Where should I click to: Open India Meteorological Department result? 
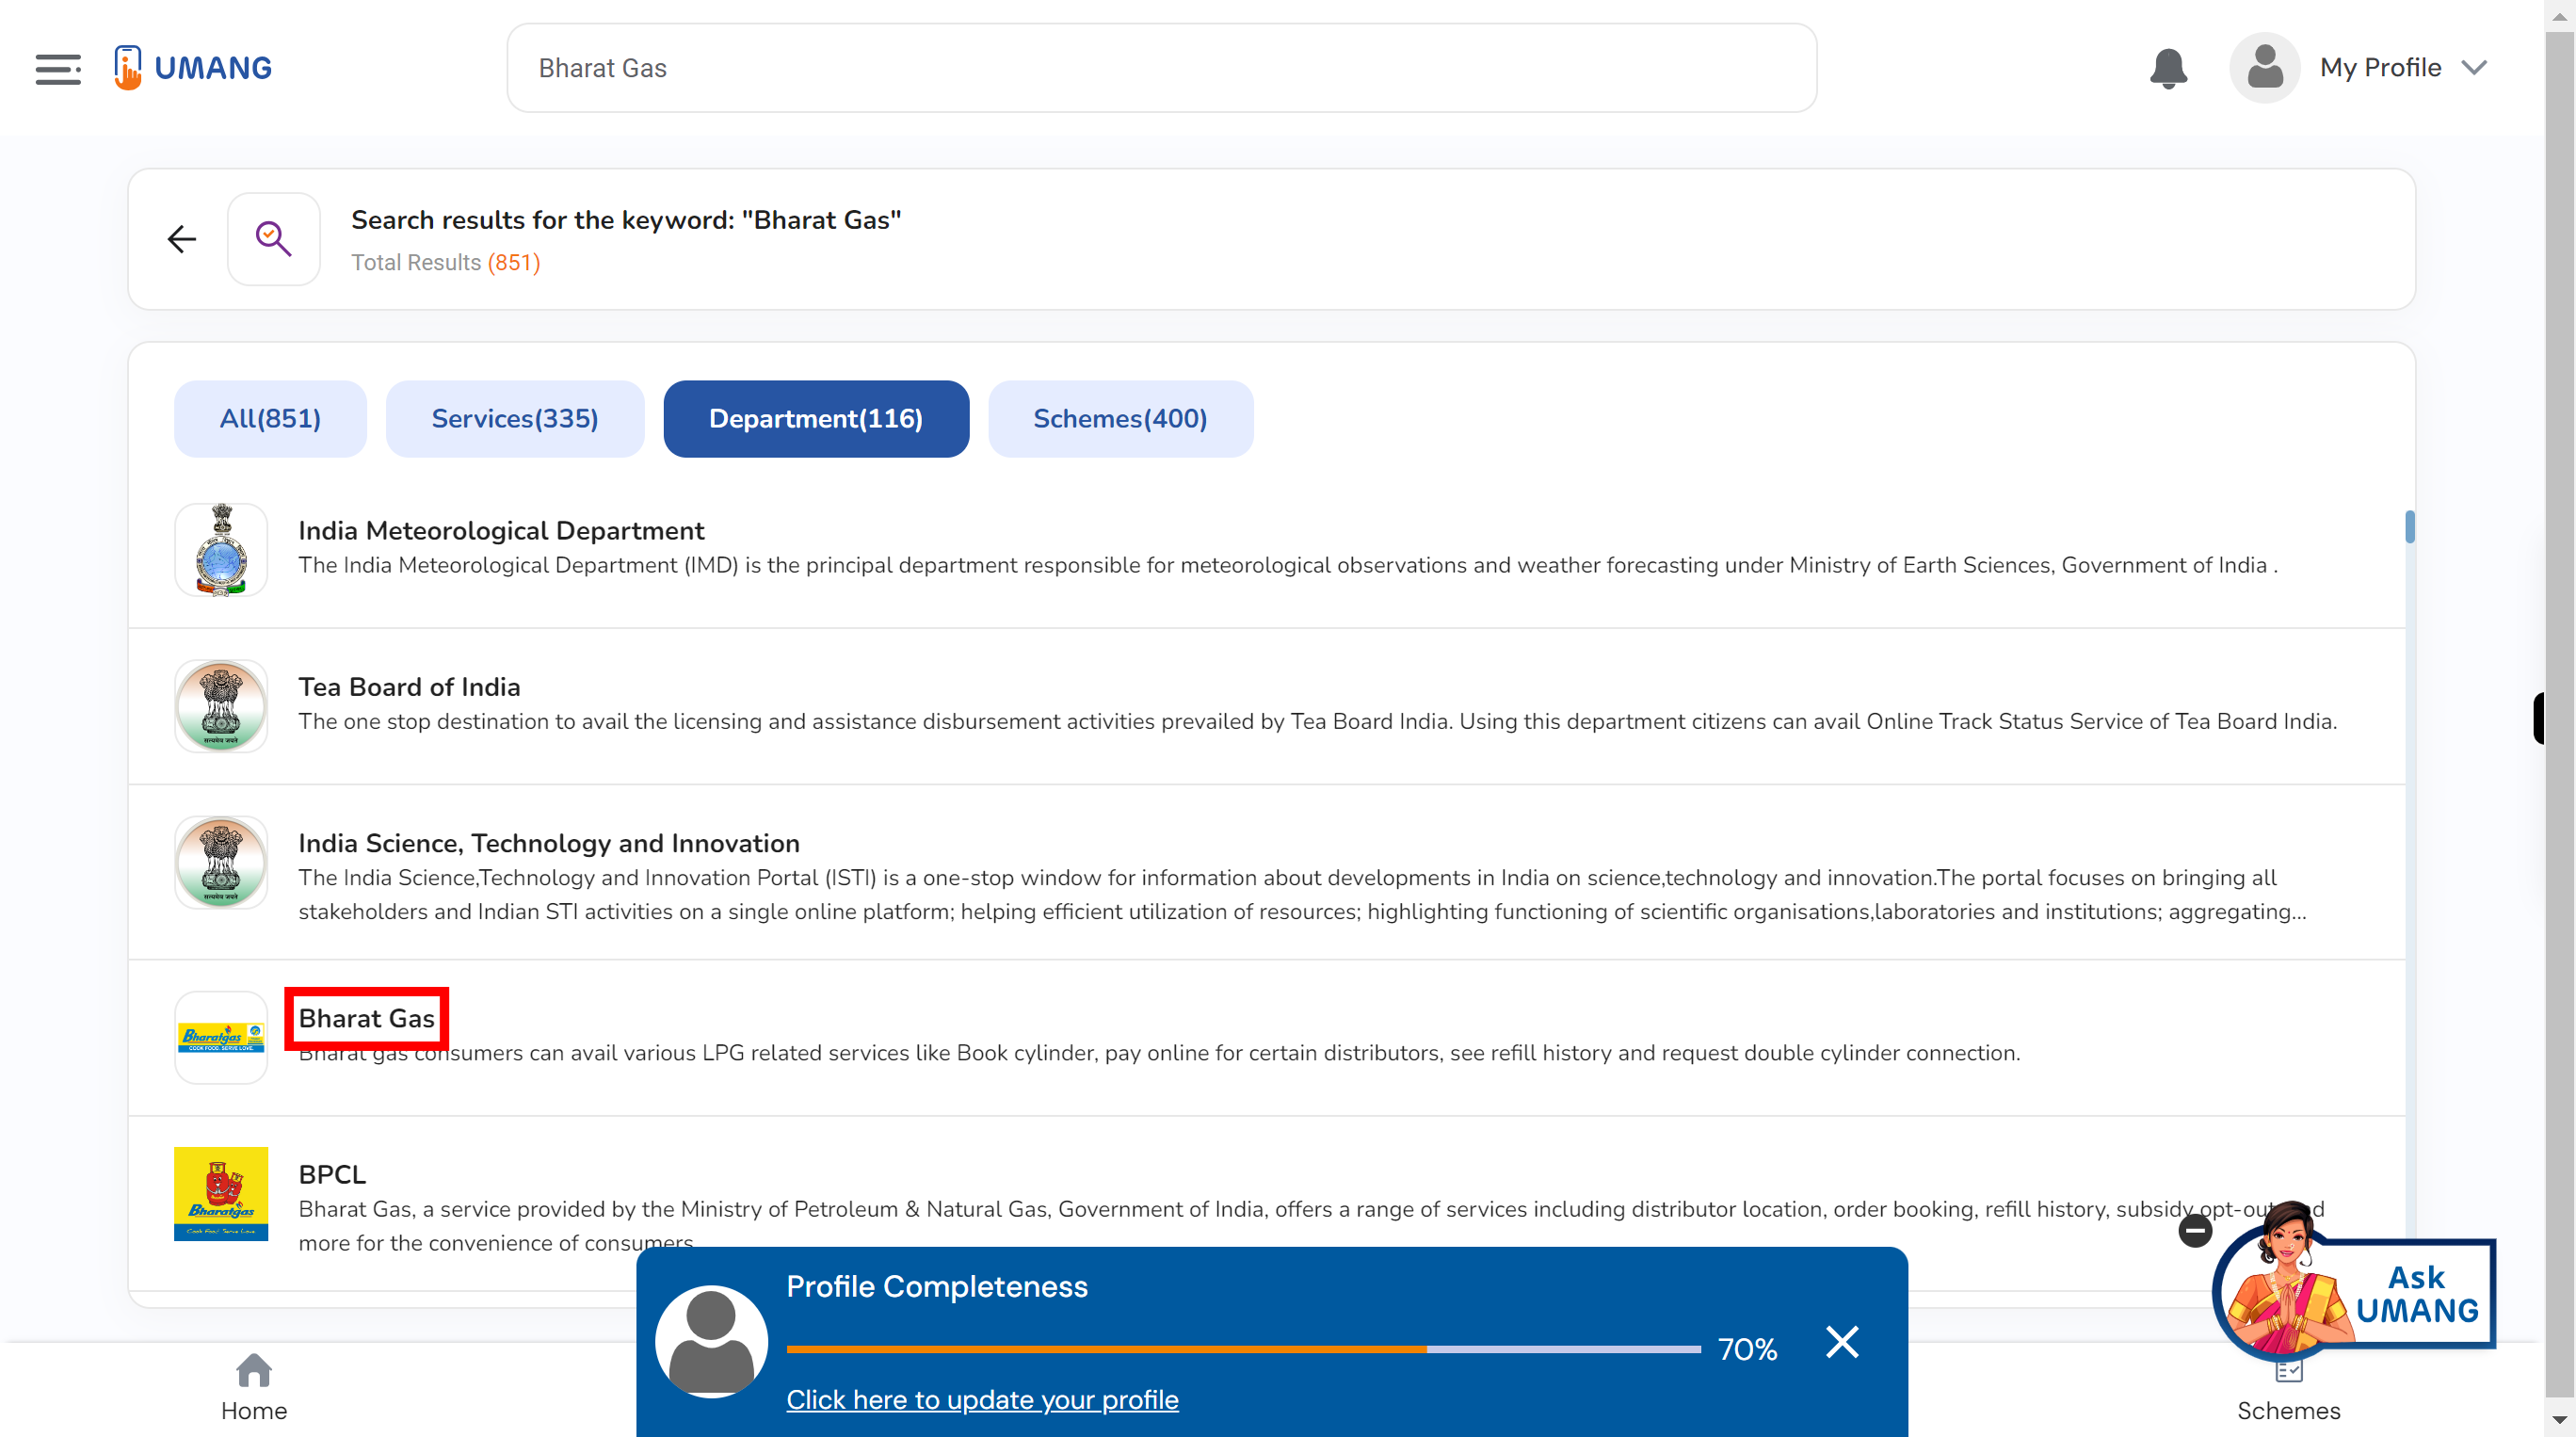(x=501, y=530)
